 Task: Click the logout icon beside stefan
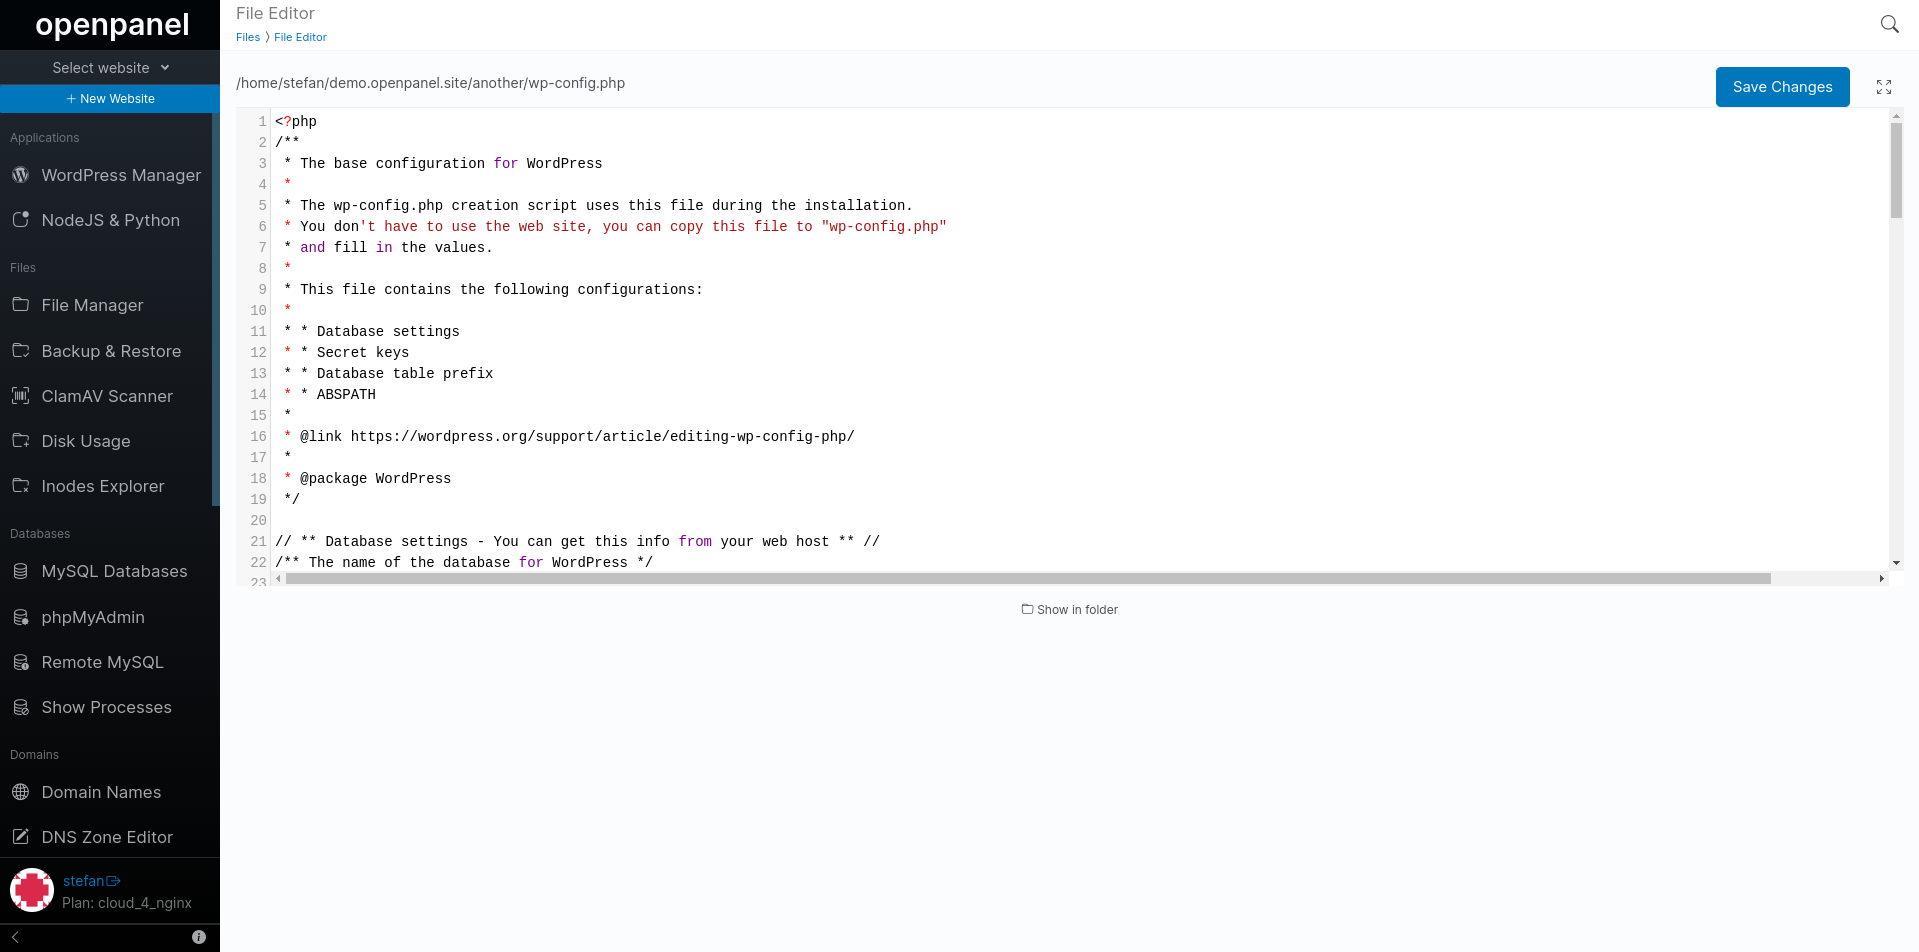tap(113, 881)
